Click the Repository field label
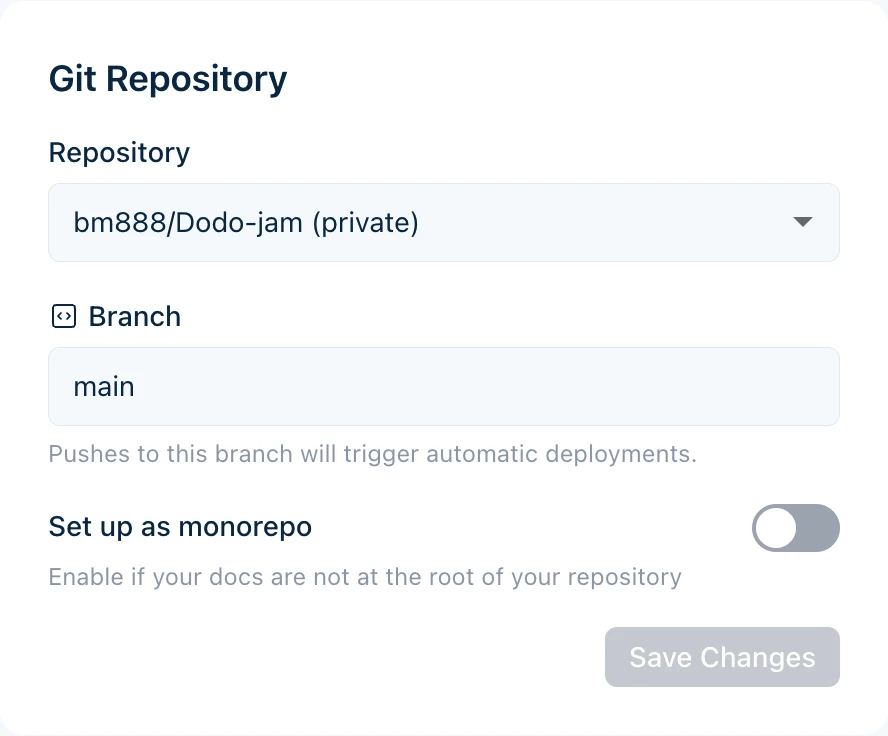Viewport: 888px width, 736px height. coord(119,152)
